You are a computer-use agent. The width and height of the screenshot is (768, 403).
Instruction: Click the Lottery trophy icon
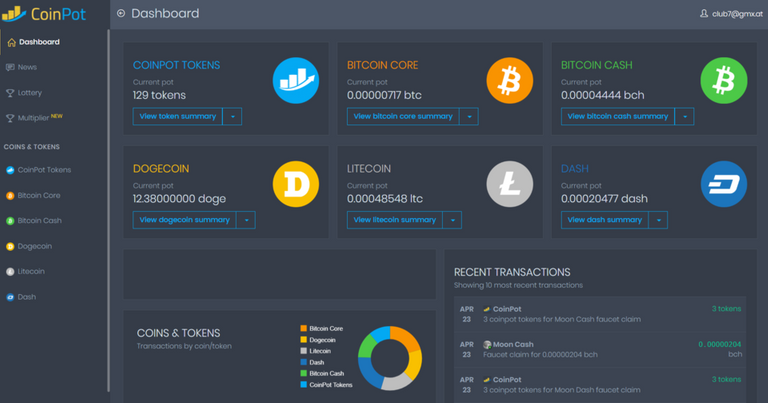[x=10, y=93]
